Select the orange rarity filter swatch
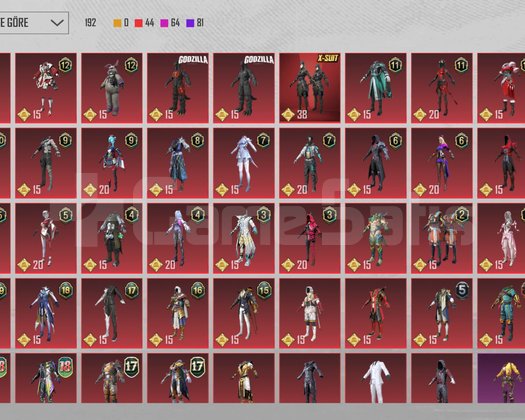Screen dimensions: 525x420 (118, 23)
